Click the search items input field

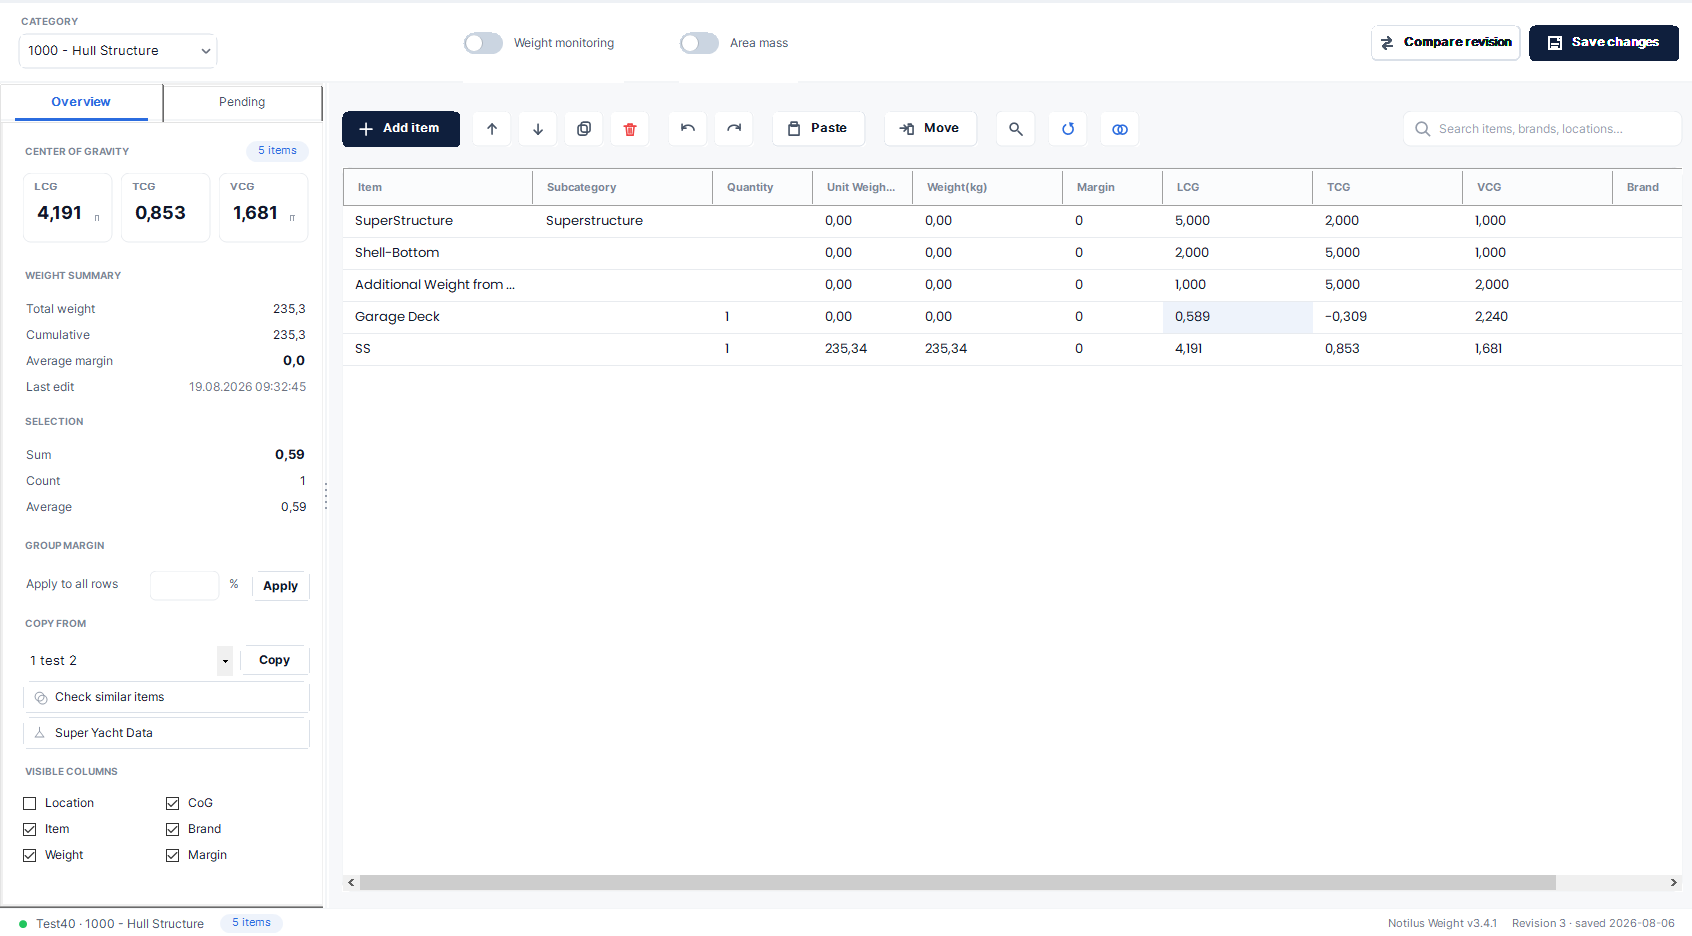point(1543,129)
